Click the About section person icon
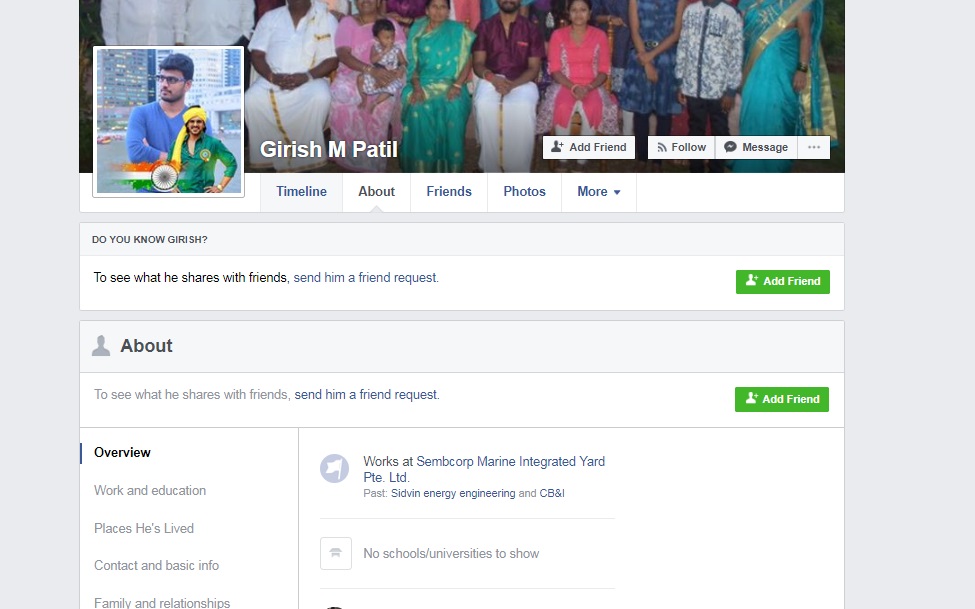This screenshot has height=609, width=975. [x=101, y=345]
